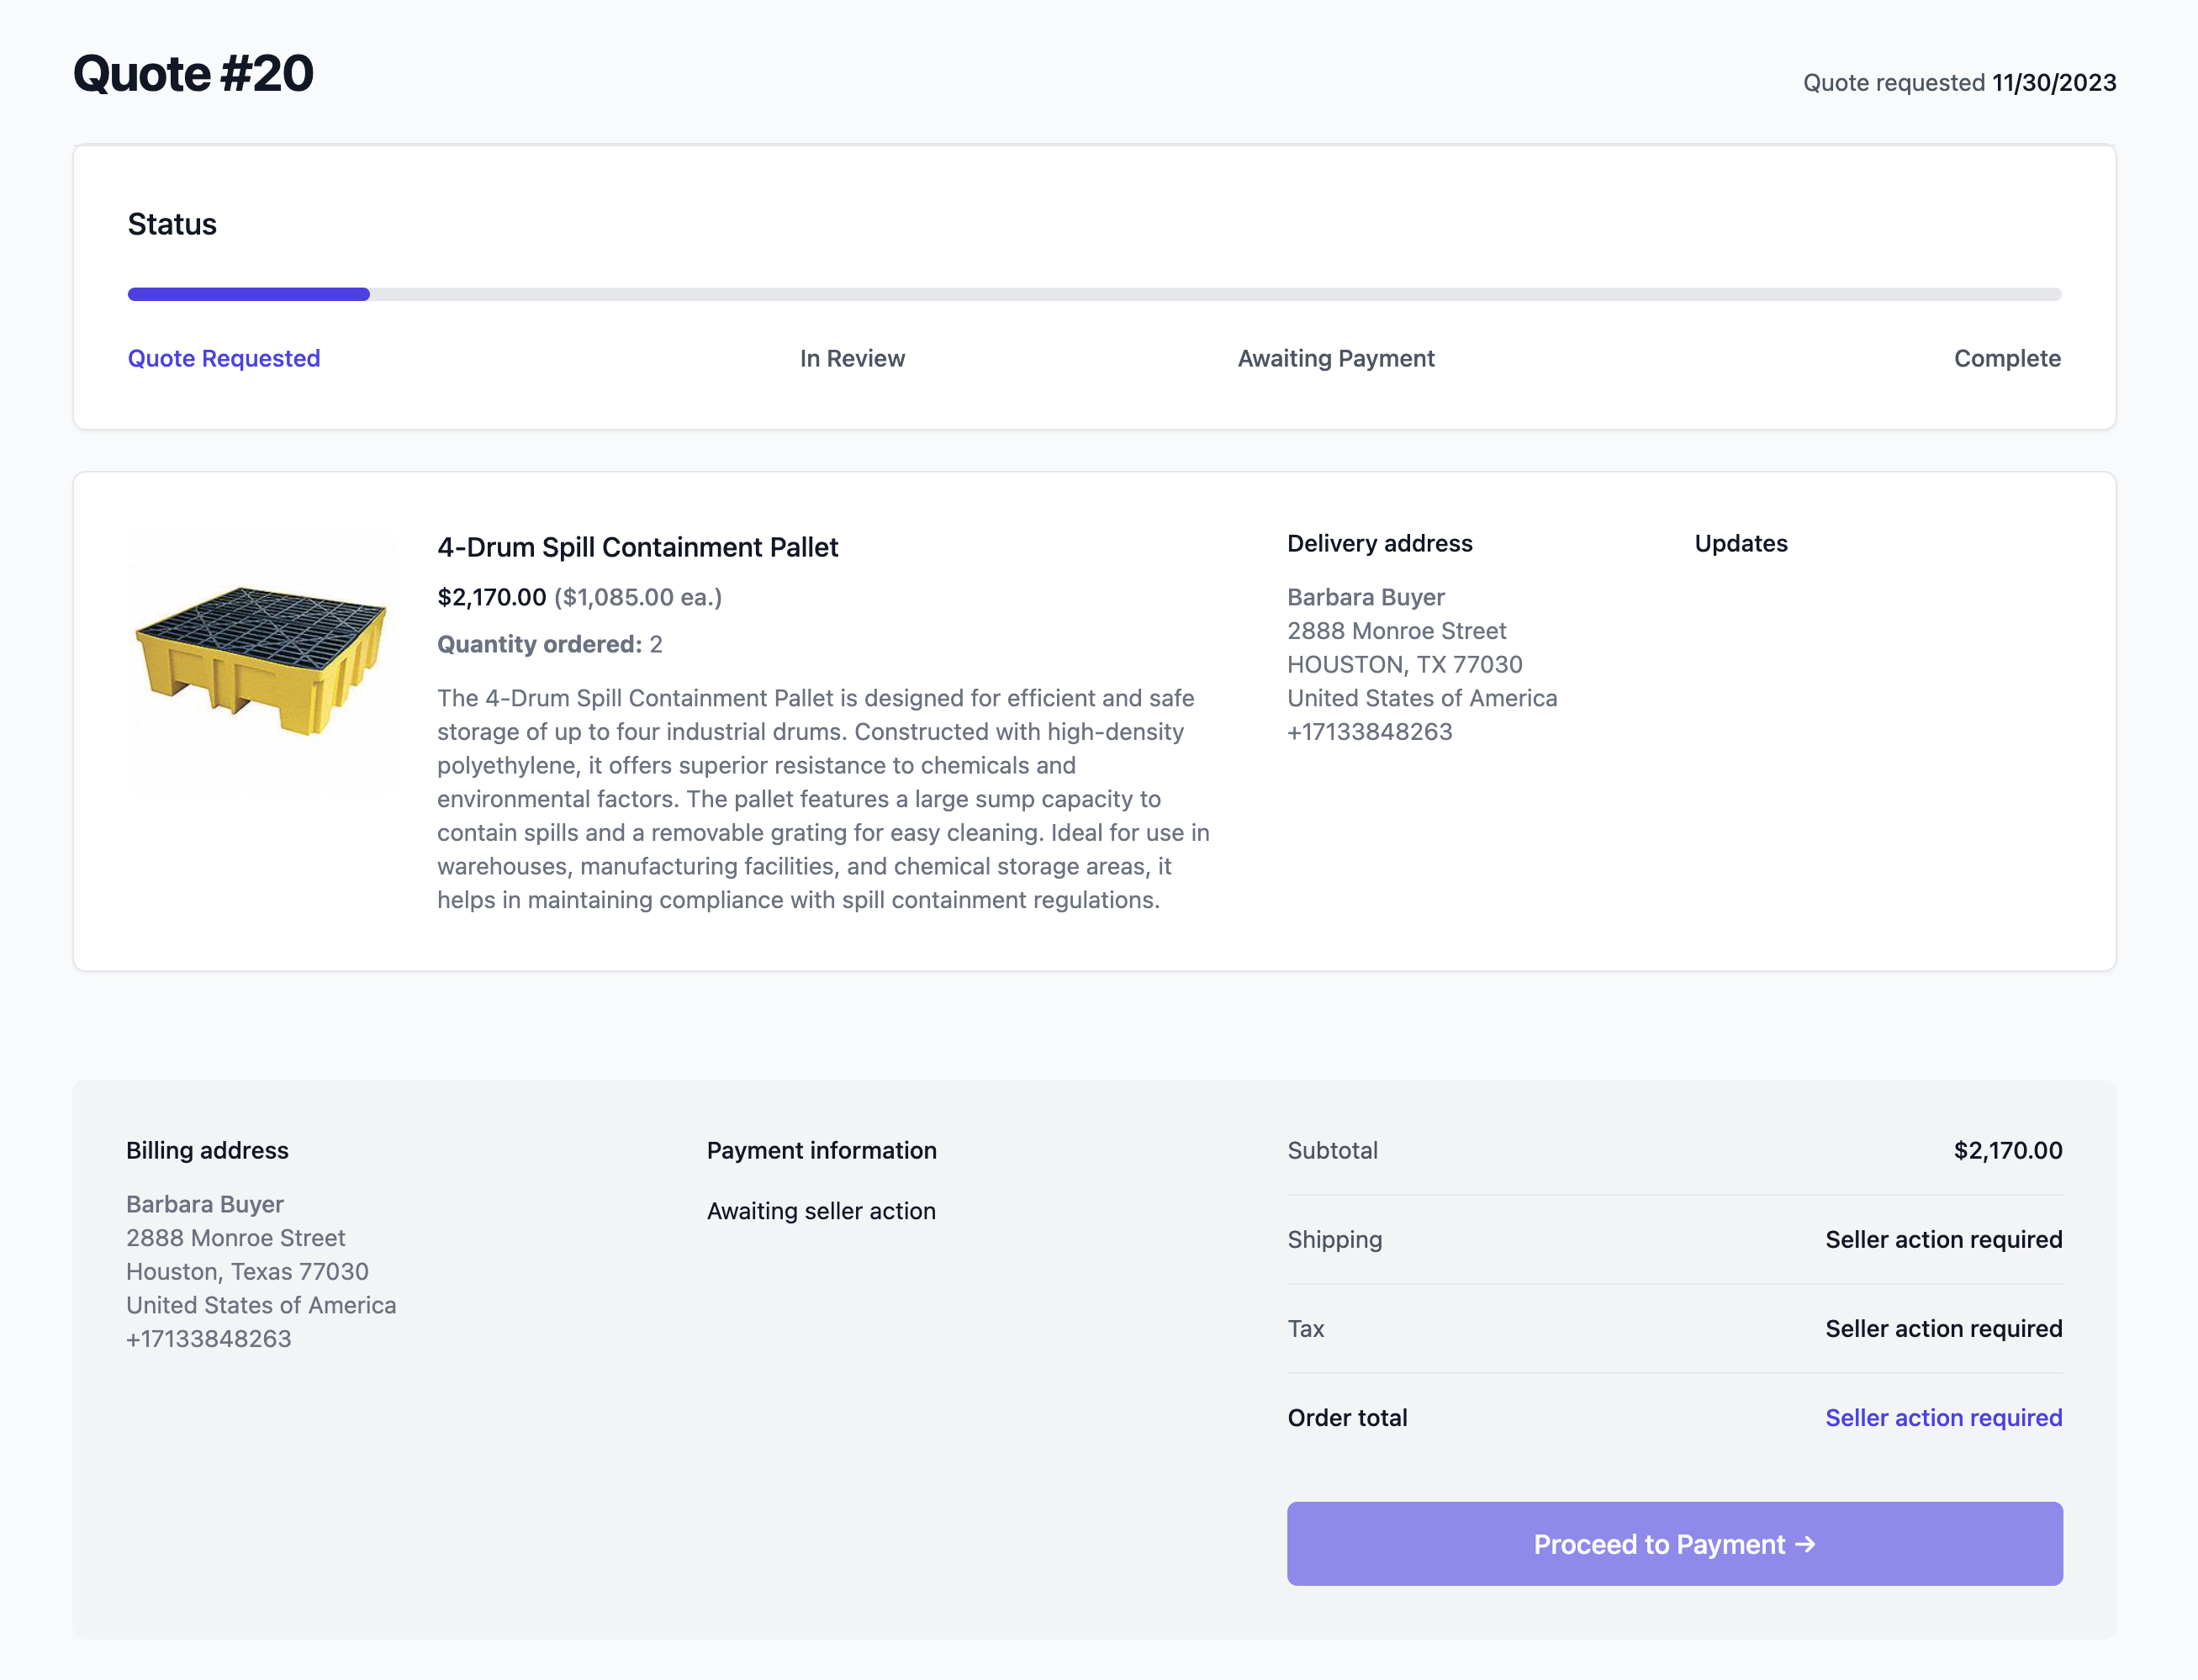Click the Seller action required order total link
This screenshot has height=1680, width=2198.
pyautogui.click(x=1943, y=1417)
